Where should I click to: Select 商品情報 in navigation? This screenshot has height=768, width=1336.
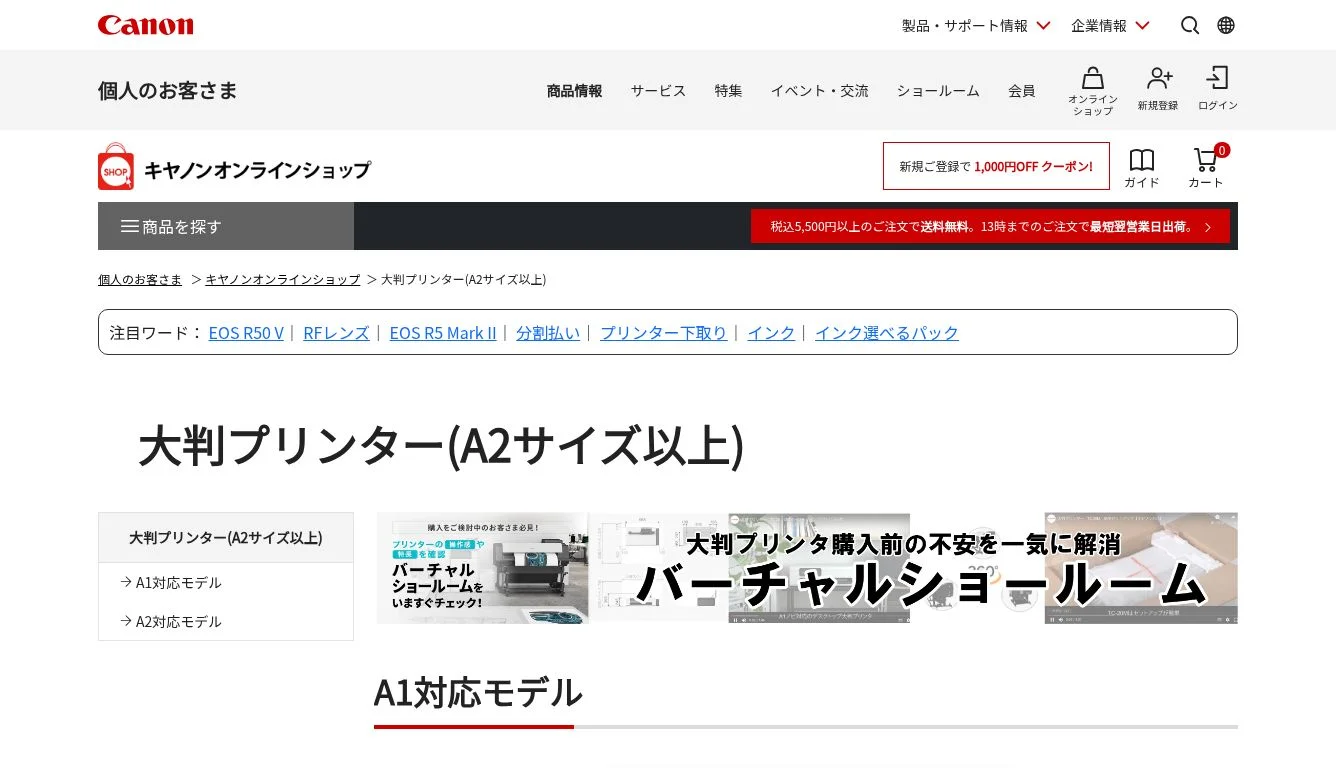click(574, 91)
